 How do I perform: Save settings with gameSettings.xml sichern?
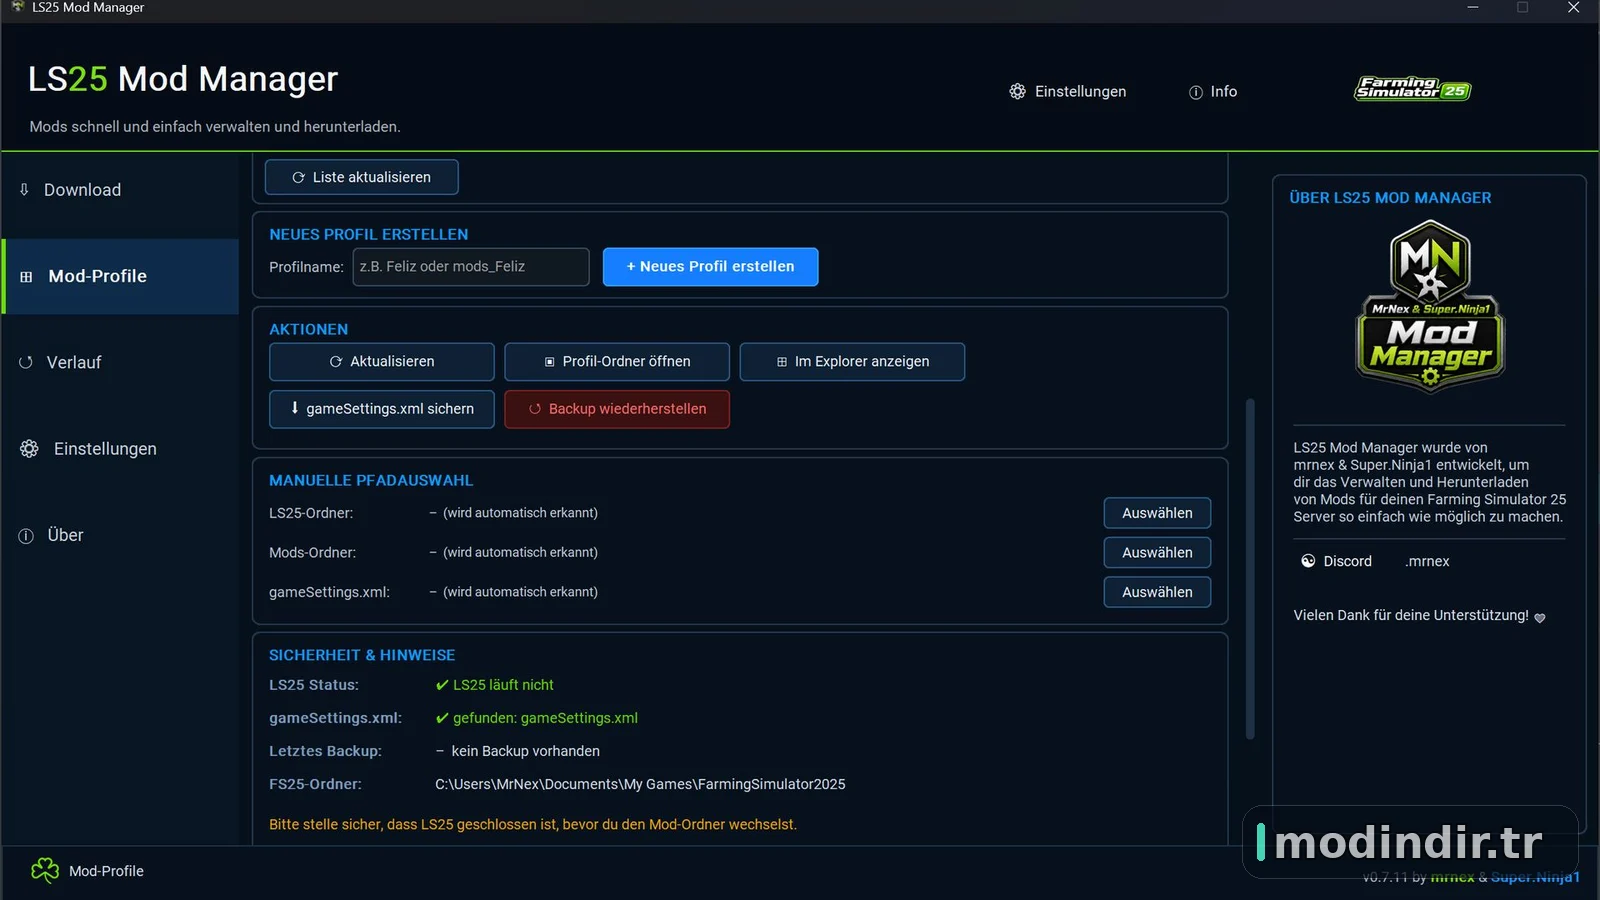(x=382, y=409)
